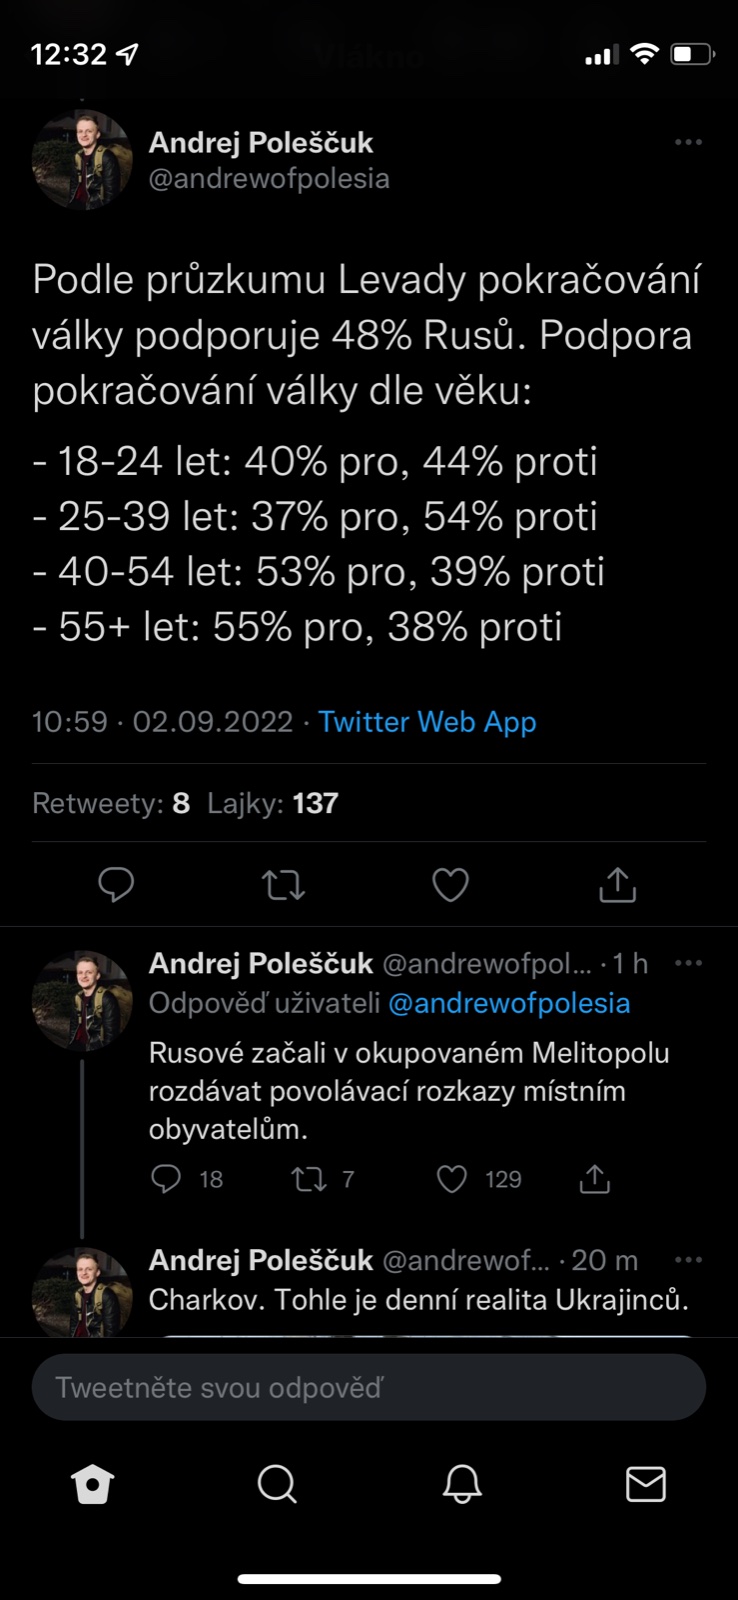Reply to the Melitopol tweet
The image size is (738, 1600).
166,1180
